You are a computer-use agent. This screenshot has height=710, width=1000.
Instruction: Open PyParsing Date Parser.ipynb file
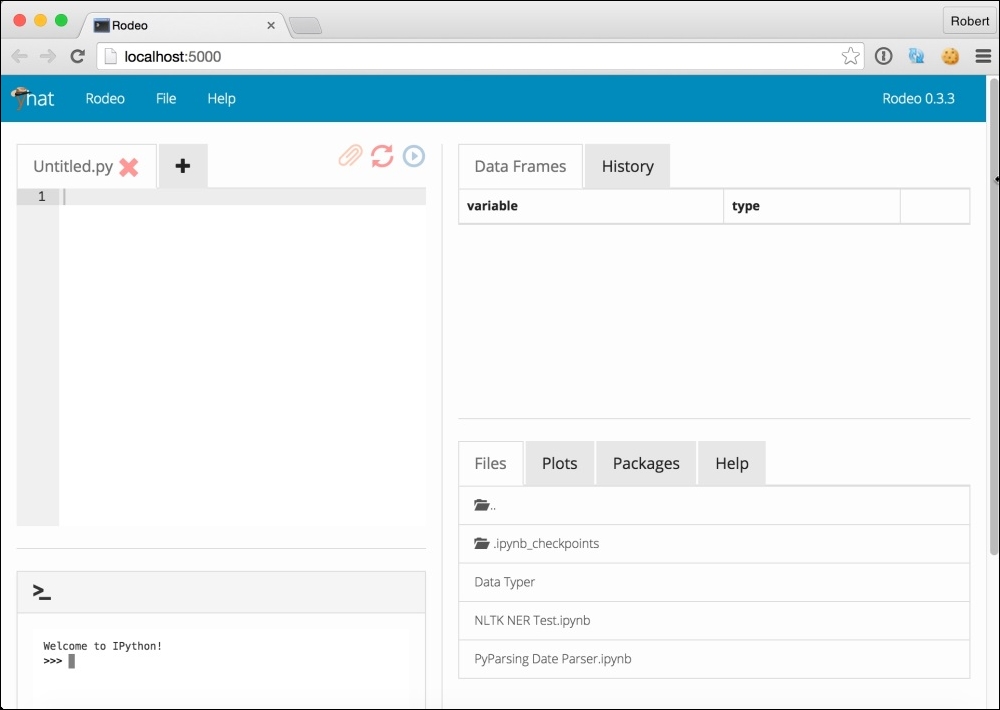click(x=552, y=659)
